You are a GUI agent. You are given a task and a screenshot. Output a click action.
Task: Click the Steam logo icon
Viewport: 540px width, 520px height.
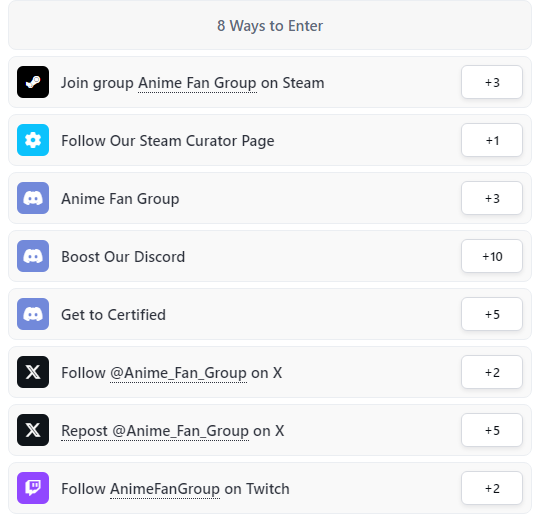pos(33,82)
